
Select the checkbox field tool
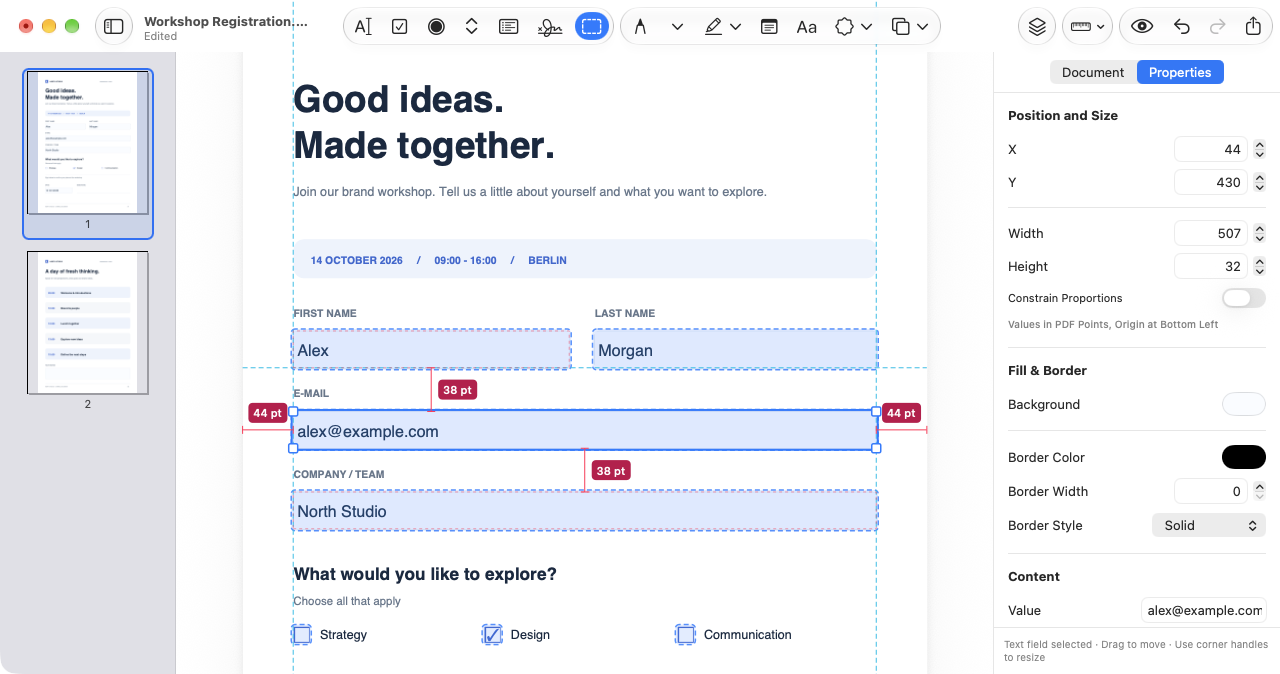[399, 27]
